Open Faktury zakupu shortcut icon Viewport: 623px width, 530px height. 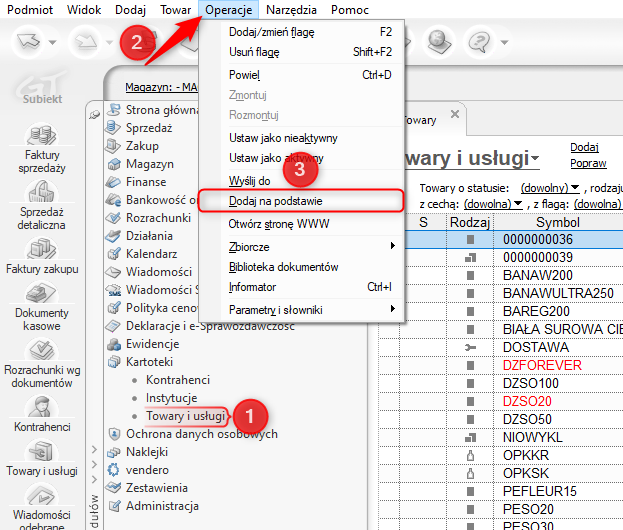[42, 249]
